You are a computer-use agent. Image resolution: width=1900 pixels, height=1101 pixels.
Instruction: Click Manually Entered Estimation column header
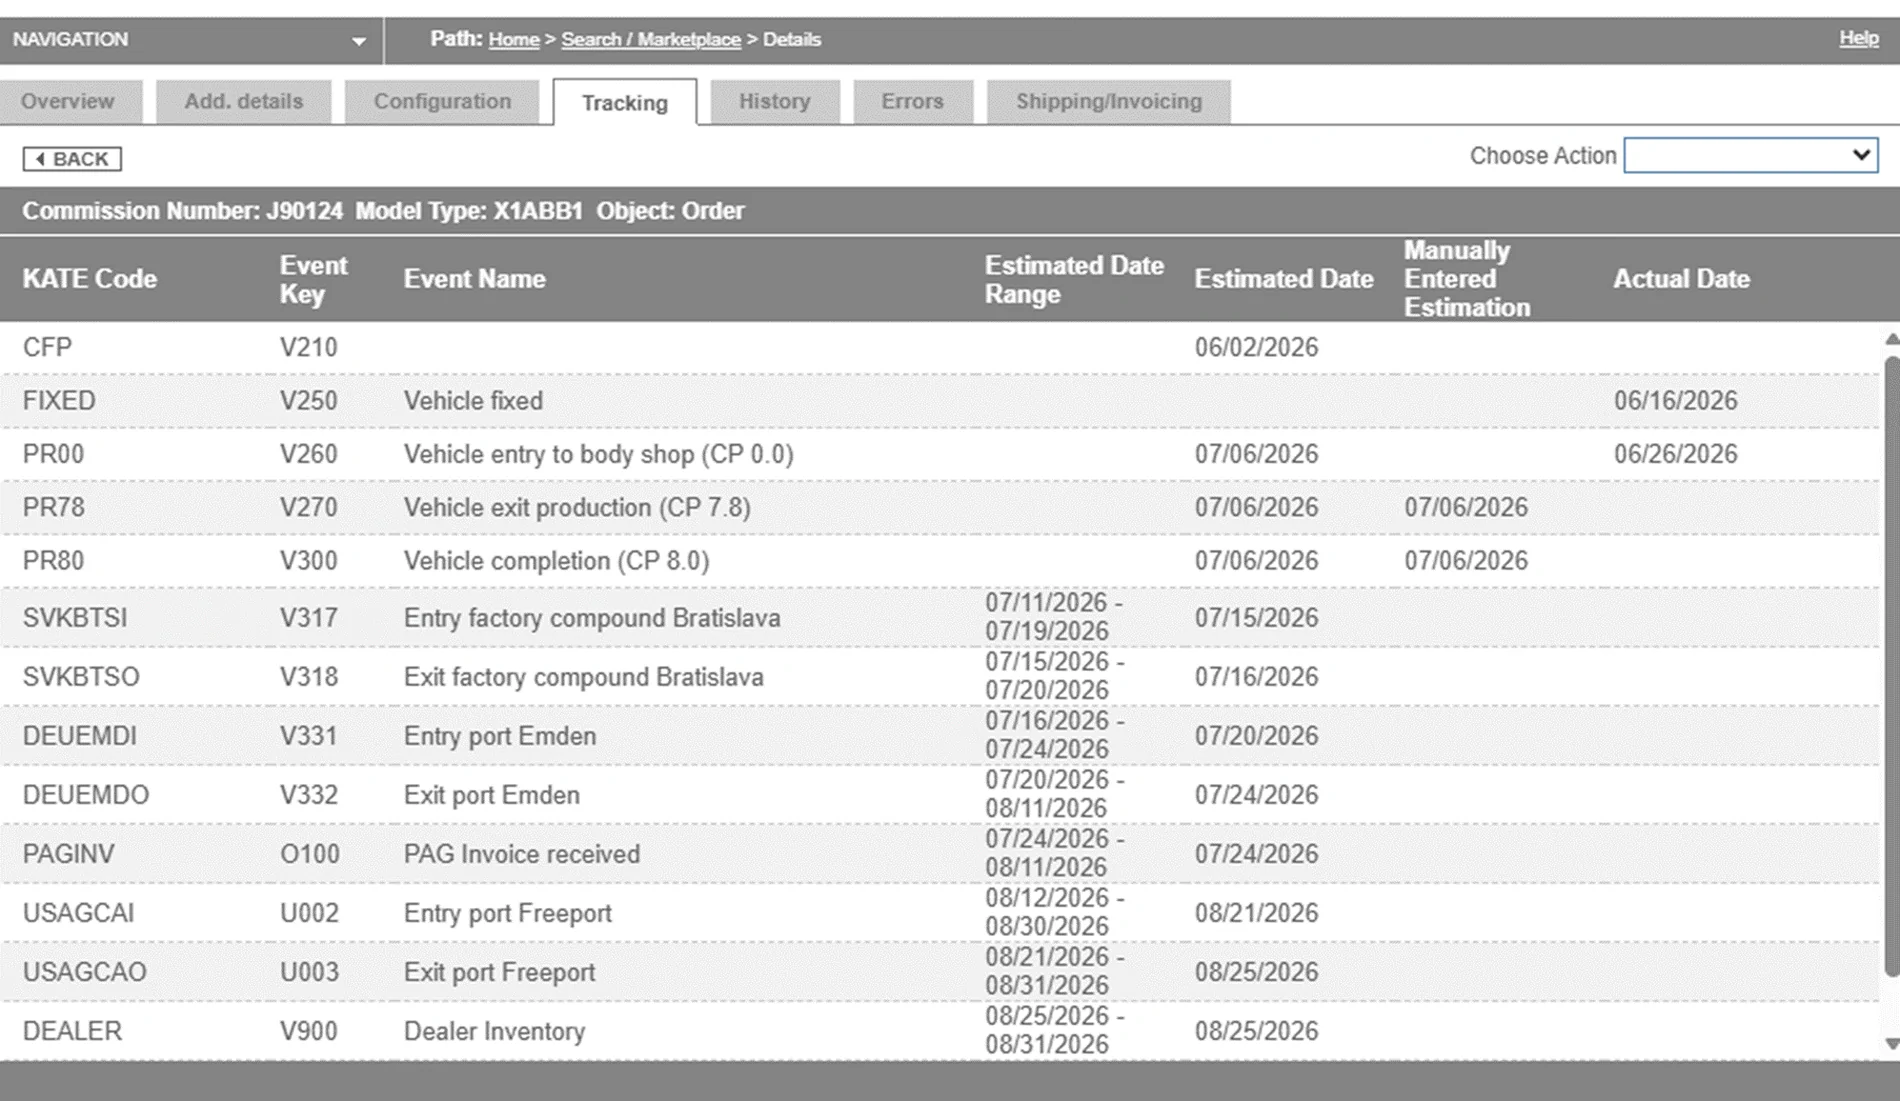pos(1467,279)
